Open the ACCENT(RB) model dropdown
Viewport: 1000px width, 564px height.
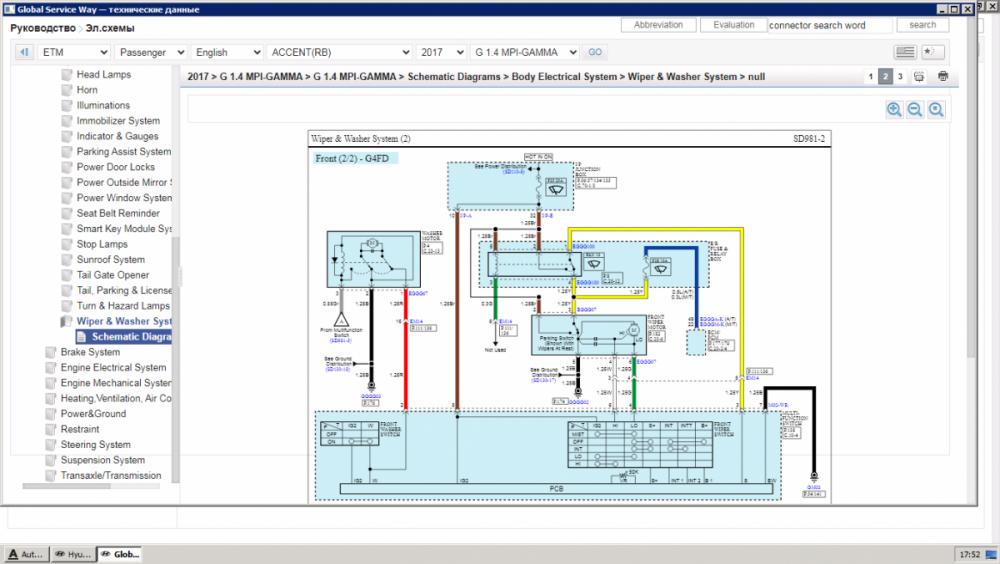tap(339, 52)
